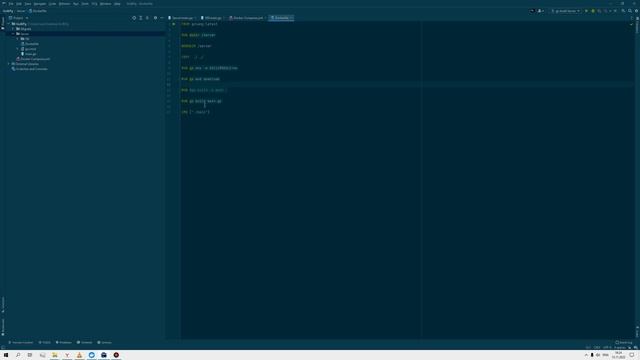Open the Services tool window
The height and width of the screenshot is (360, 640).
point(104,342)
